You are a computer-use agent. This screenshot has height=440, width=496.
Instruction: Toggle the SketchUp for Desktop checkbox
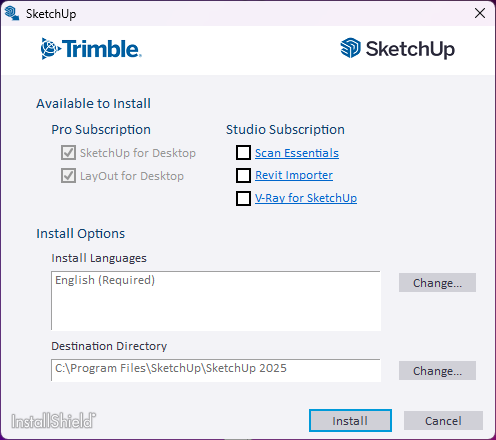[68, 153]
